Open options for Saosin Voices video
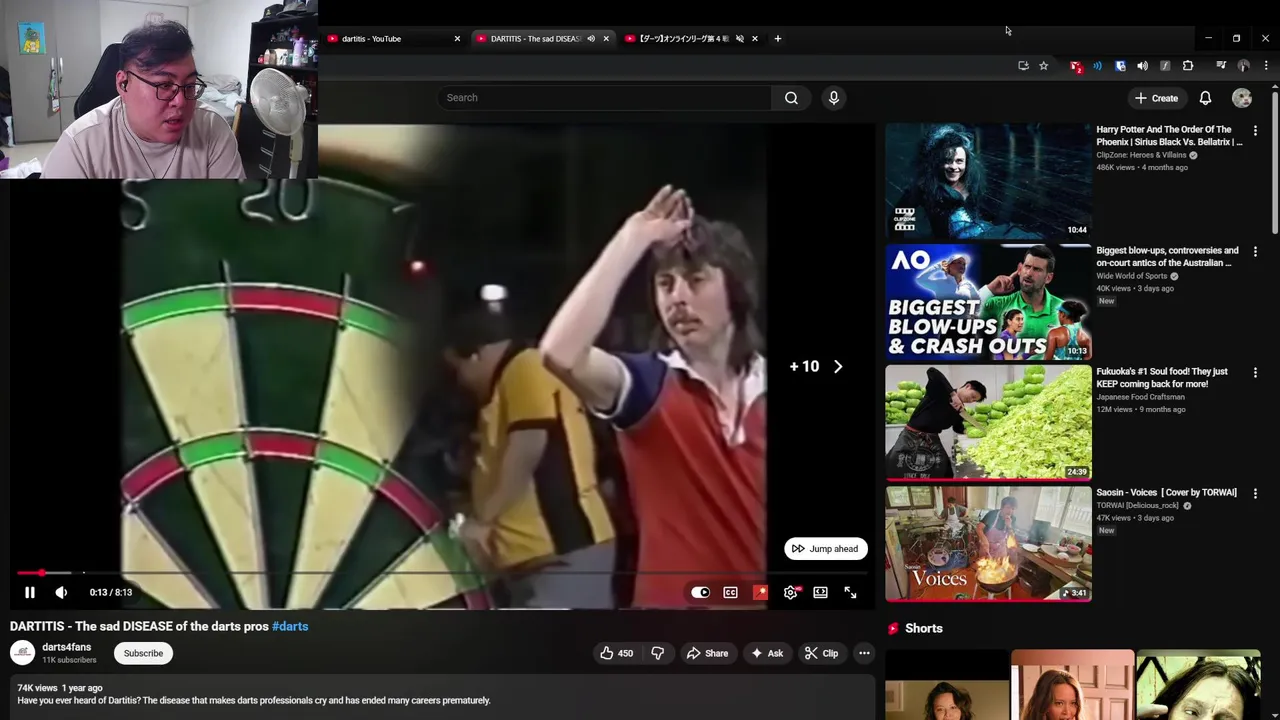This screenshot has height=720, width=1280. point(1255,494)
